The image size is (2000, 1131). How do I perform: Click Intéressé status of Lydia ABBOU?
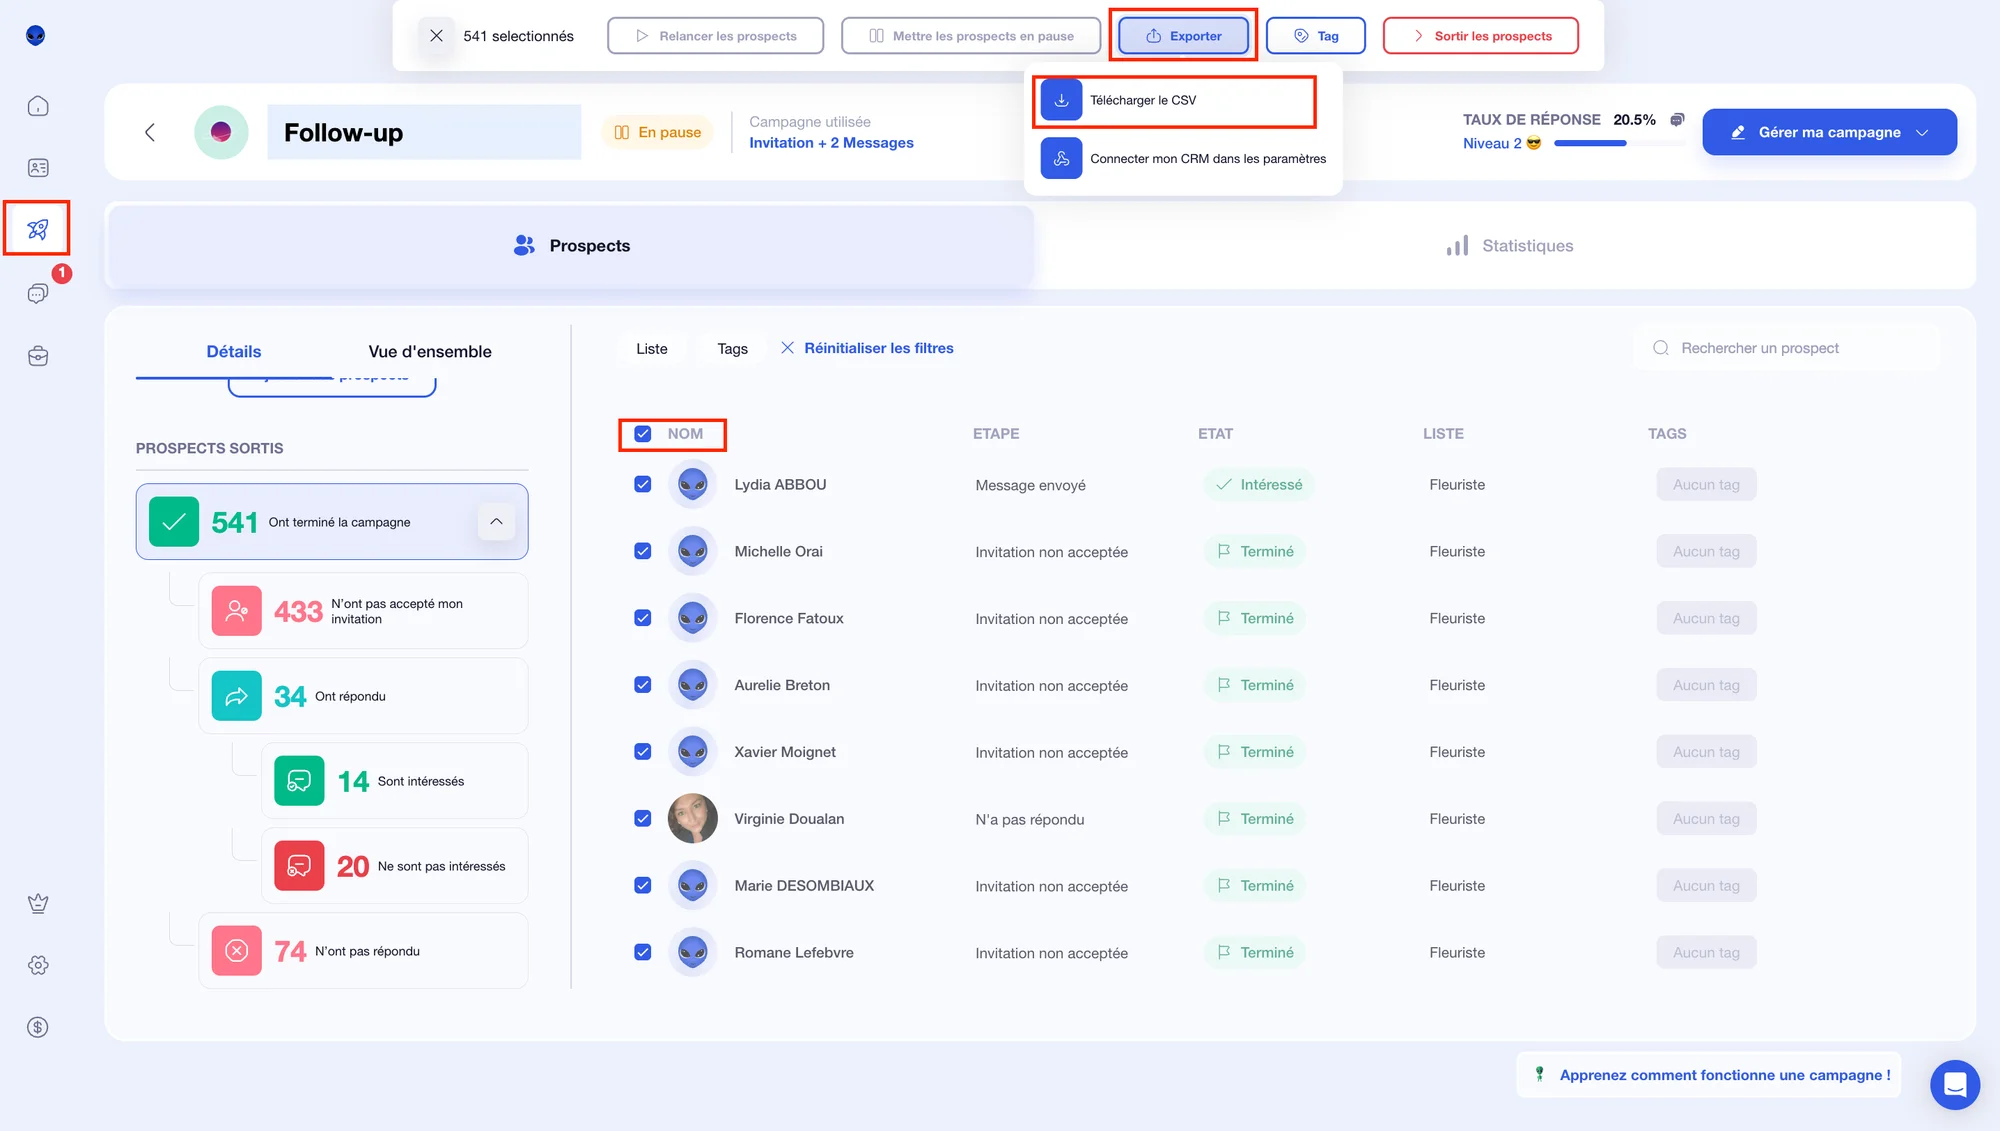[1259, 484]
